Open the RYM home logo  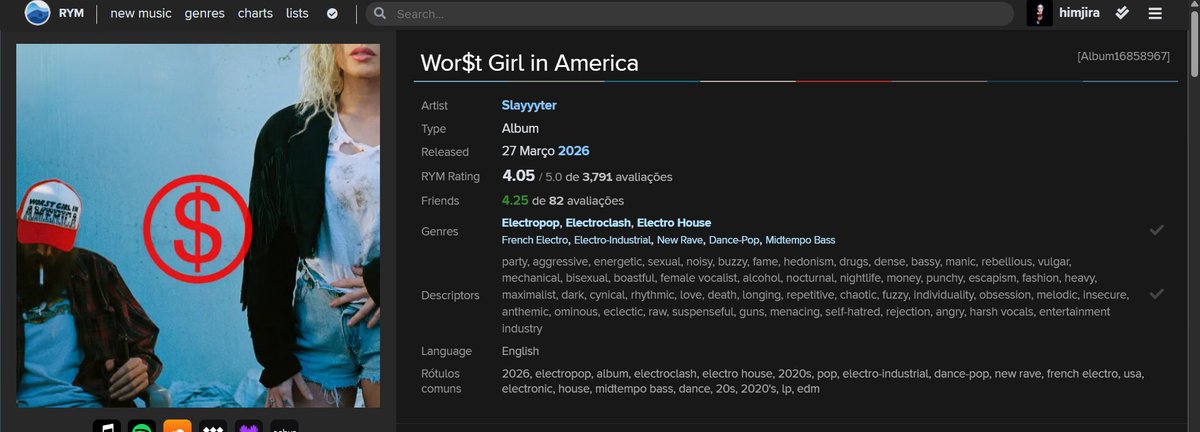[37, 13]
